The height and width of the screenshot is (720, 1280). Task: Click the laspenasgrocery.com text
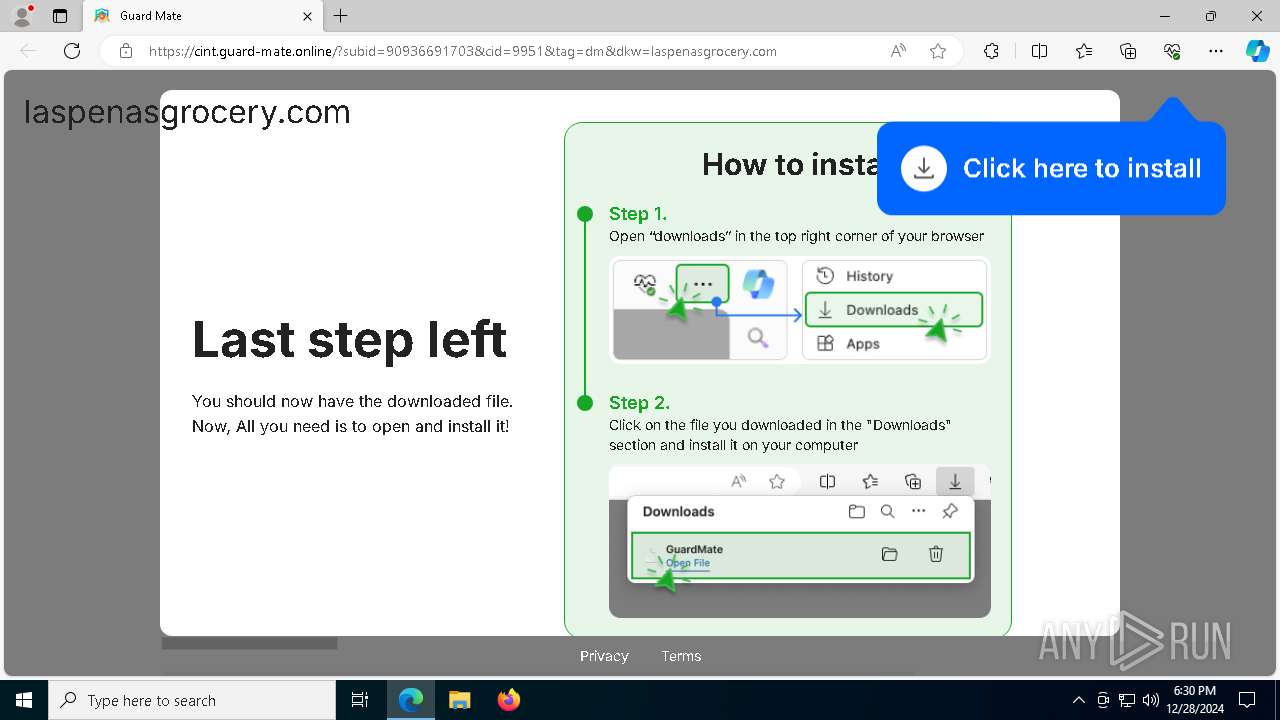click(187, 113)
